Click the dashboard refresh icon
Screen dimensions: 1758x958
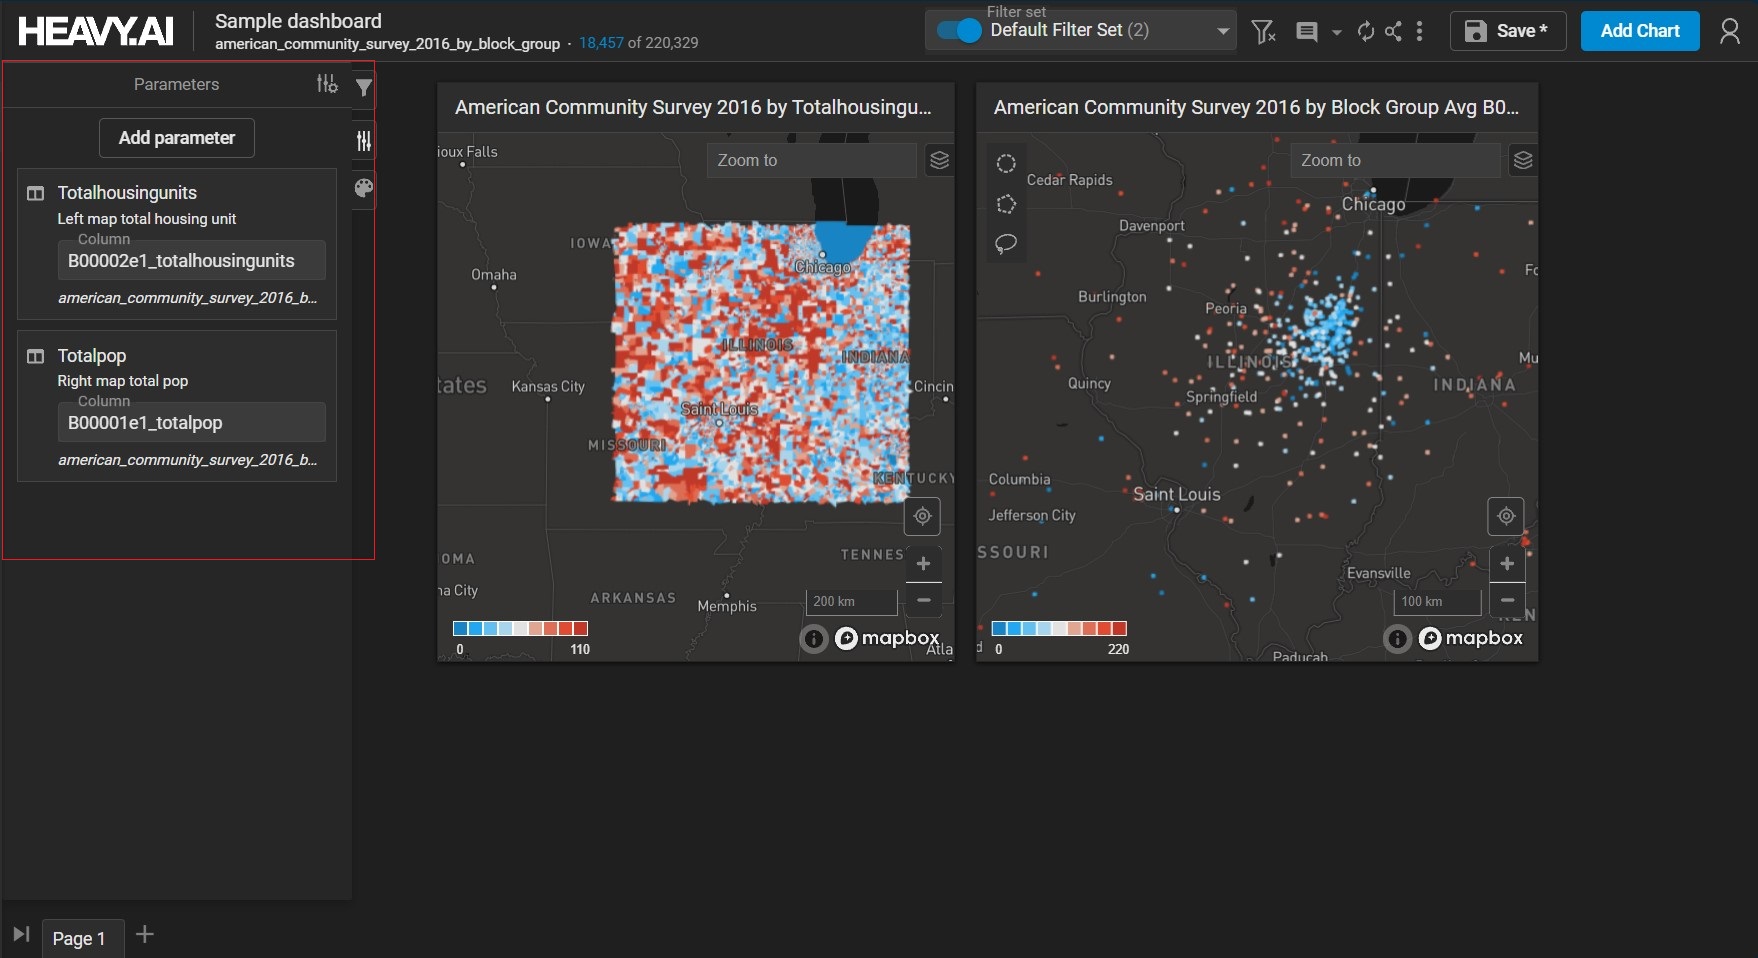click(1365, 32)
